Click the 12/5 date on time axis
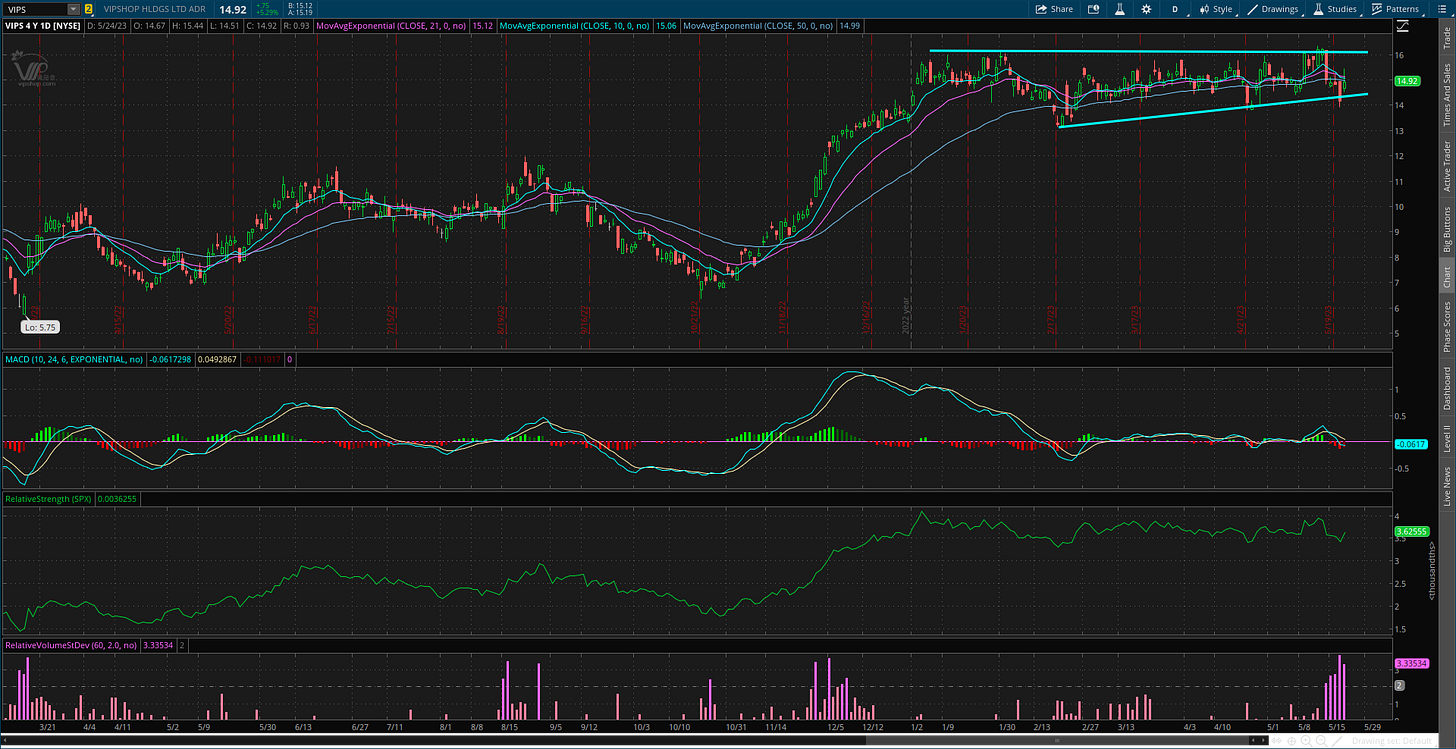This screenshot has width=1456, height=749. (837, 728)
